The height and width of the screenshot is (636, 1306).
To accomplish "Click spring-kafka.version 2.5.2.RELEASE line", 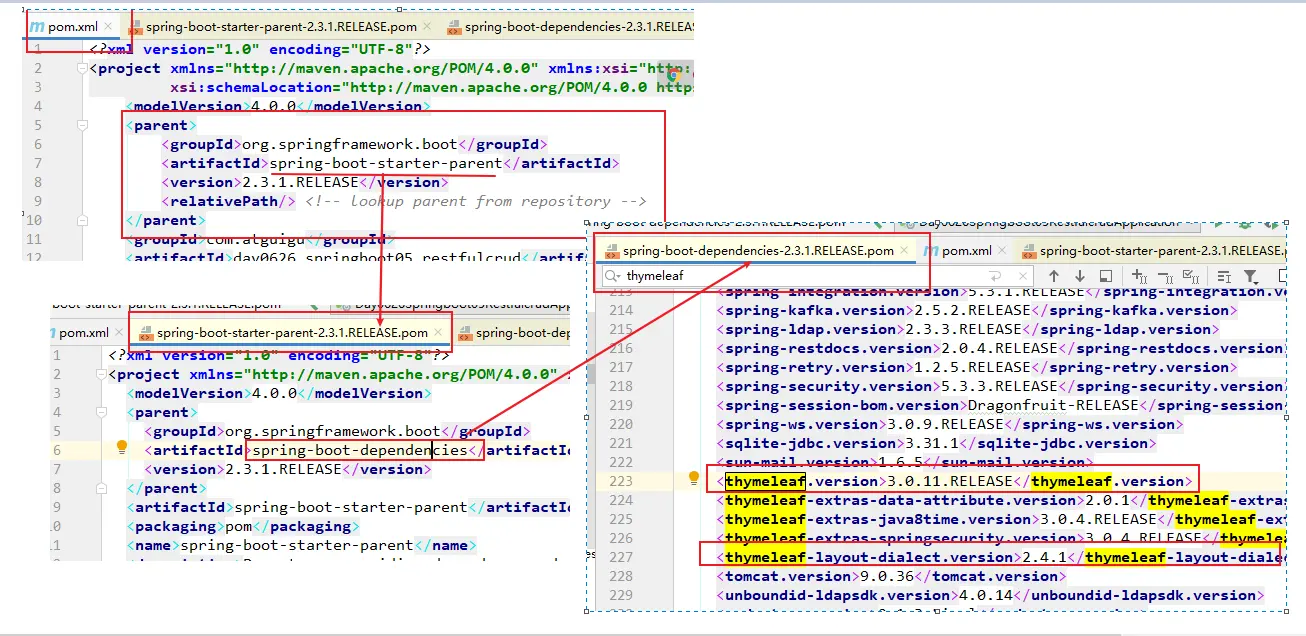I will tap(976, 310).
